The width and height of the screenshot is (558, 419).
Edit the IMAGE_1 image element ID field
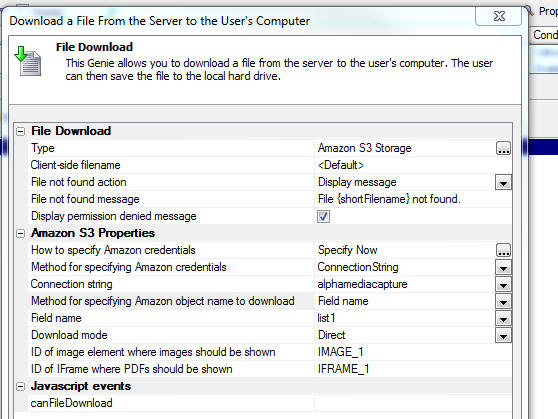(x=413, y=352)
